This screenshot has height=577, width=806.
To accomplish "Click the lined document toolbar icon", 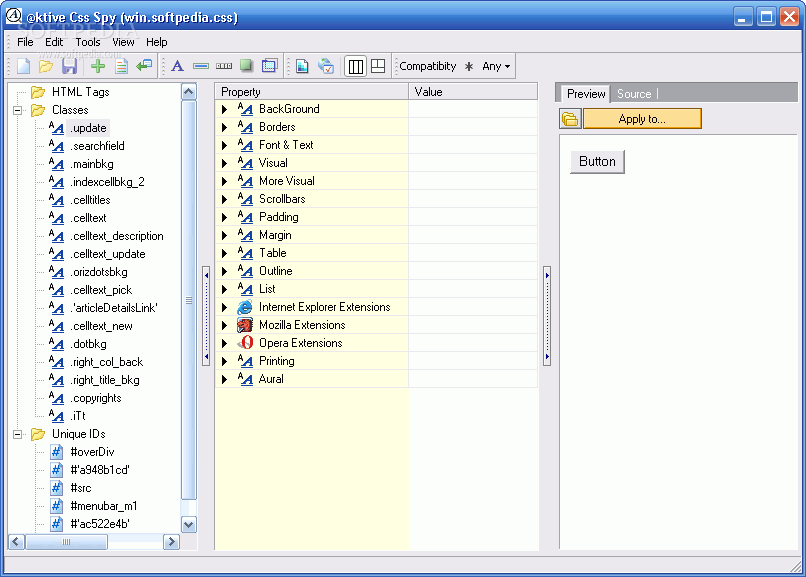I will pyautogui.click(x=121, y=66).
